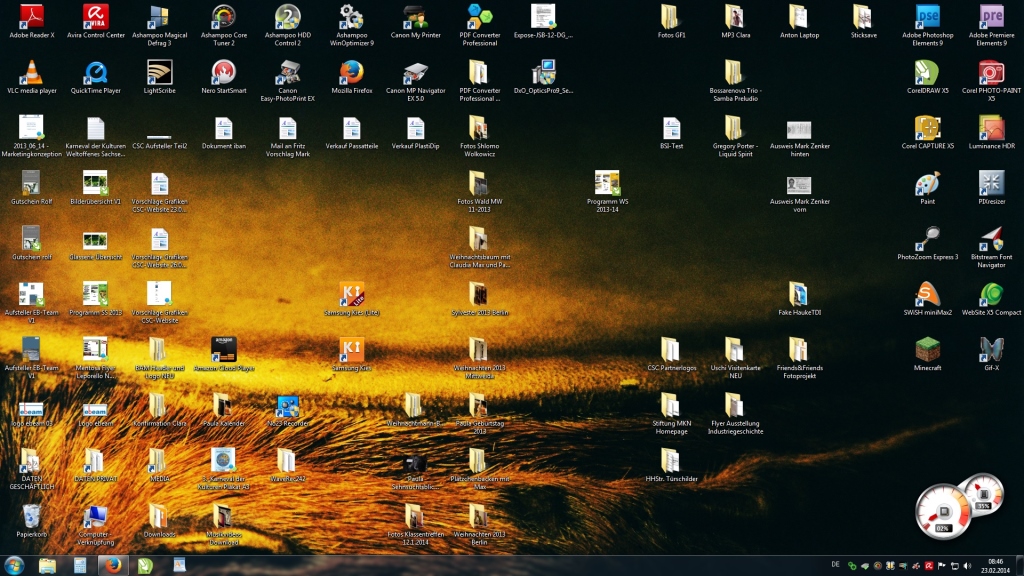Select the Ashampoo HDD Control 2 icon
This screenshot has width=1024, height=576.
pos(287,16)
